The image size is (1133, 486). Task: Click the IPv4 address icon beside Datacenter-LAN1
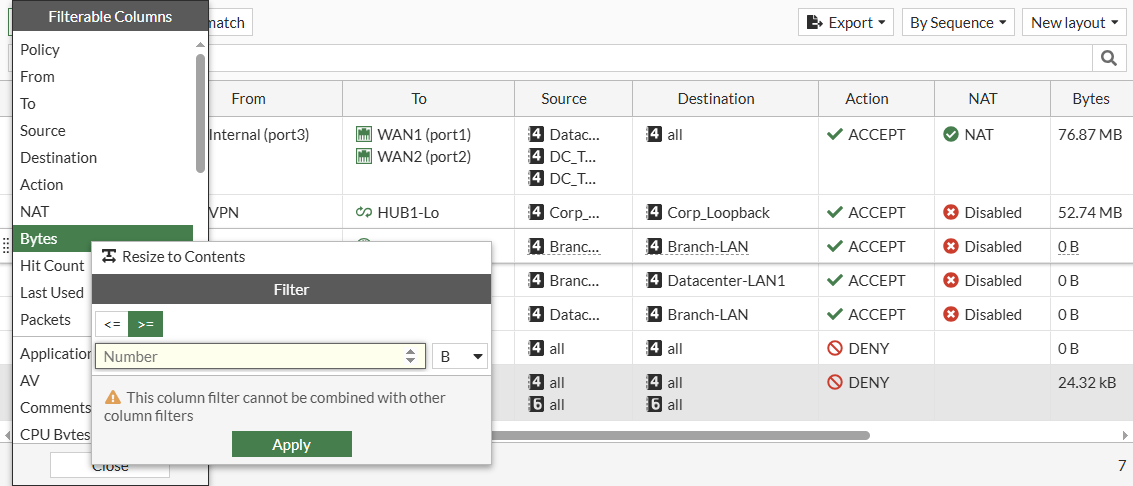(x=654, y=280)
